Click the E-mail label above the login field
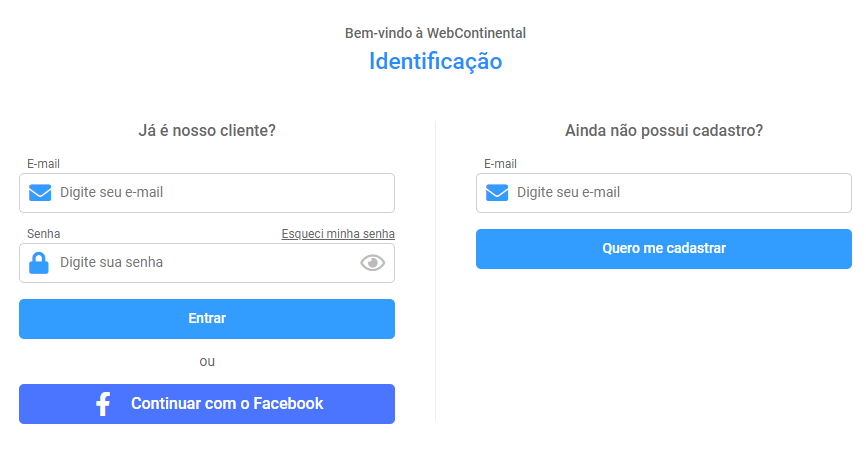 tap(43, 164)
